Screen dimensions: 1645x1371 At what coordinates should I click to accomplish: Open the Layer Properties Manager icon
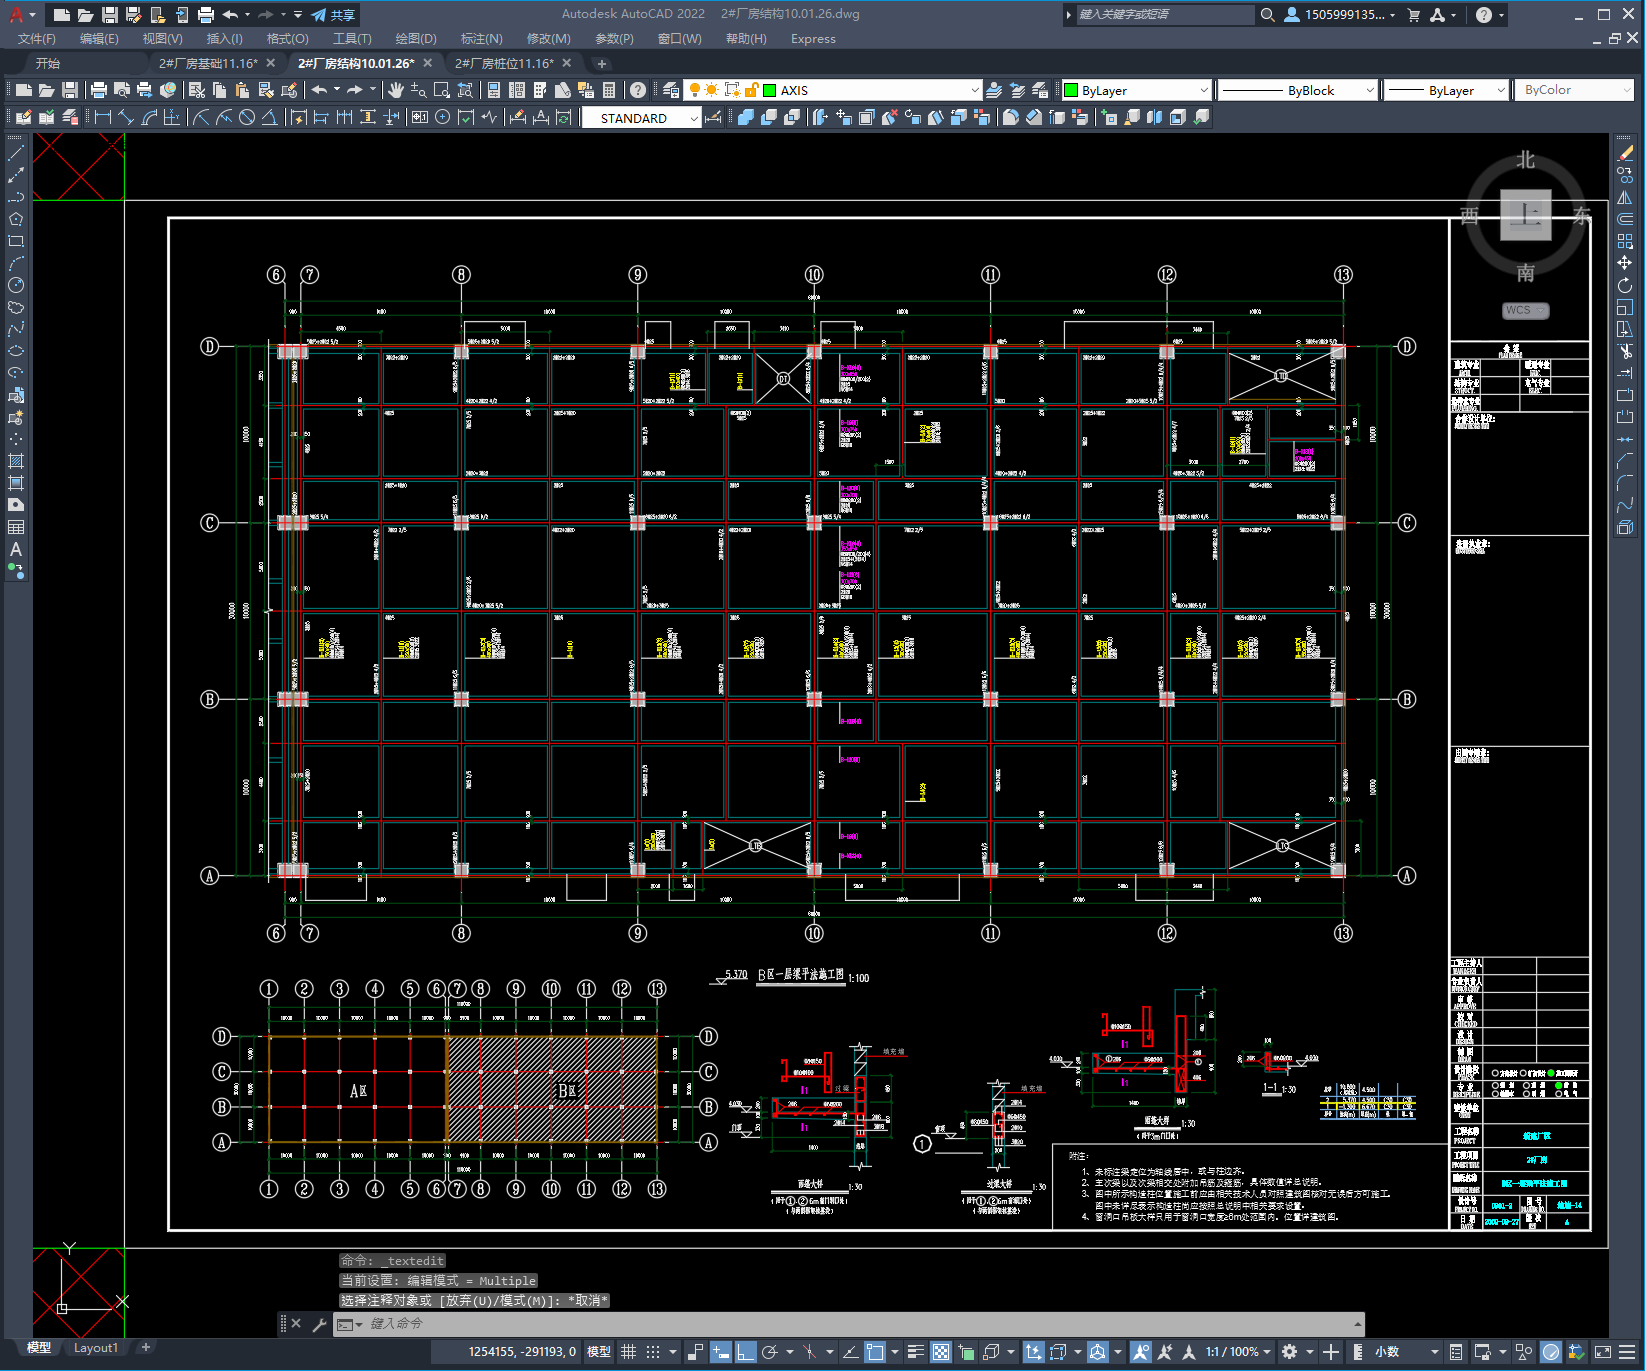pos(670,90)
